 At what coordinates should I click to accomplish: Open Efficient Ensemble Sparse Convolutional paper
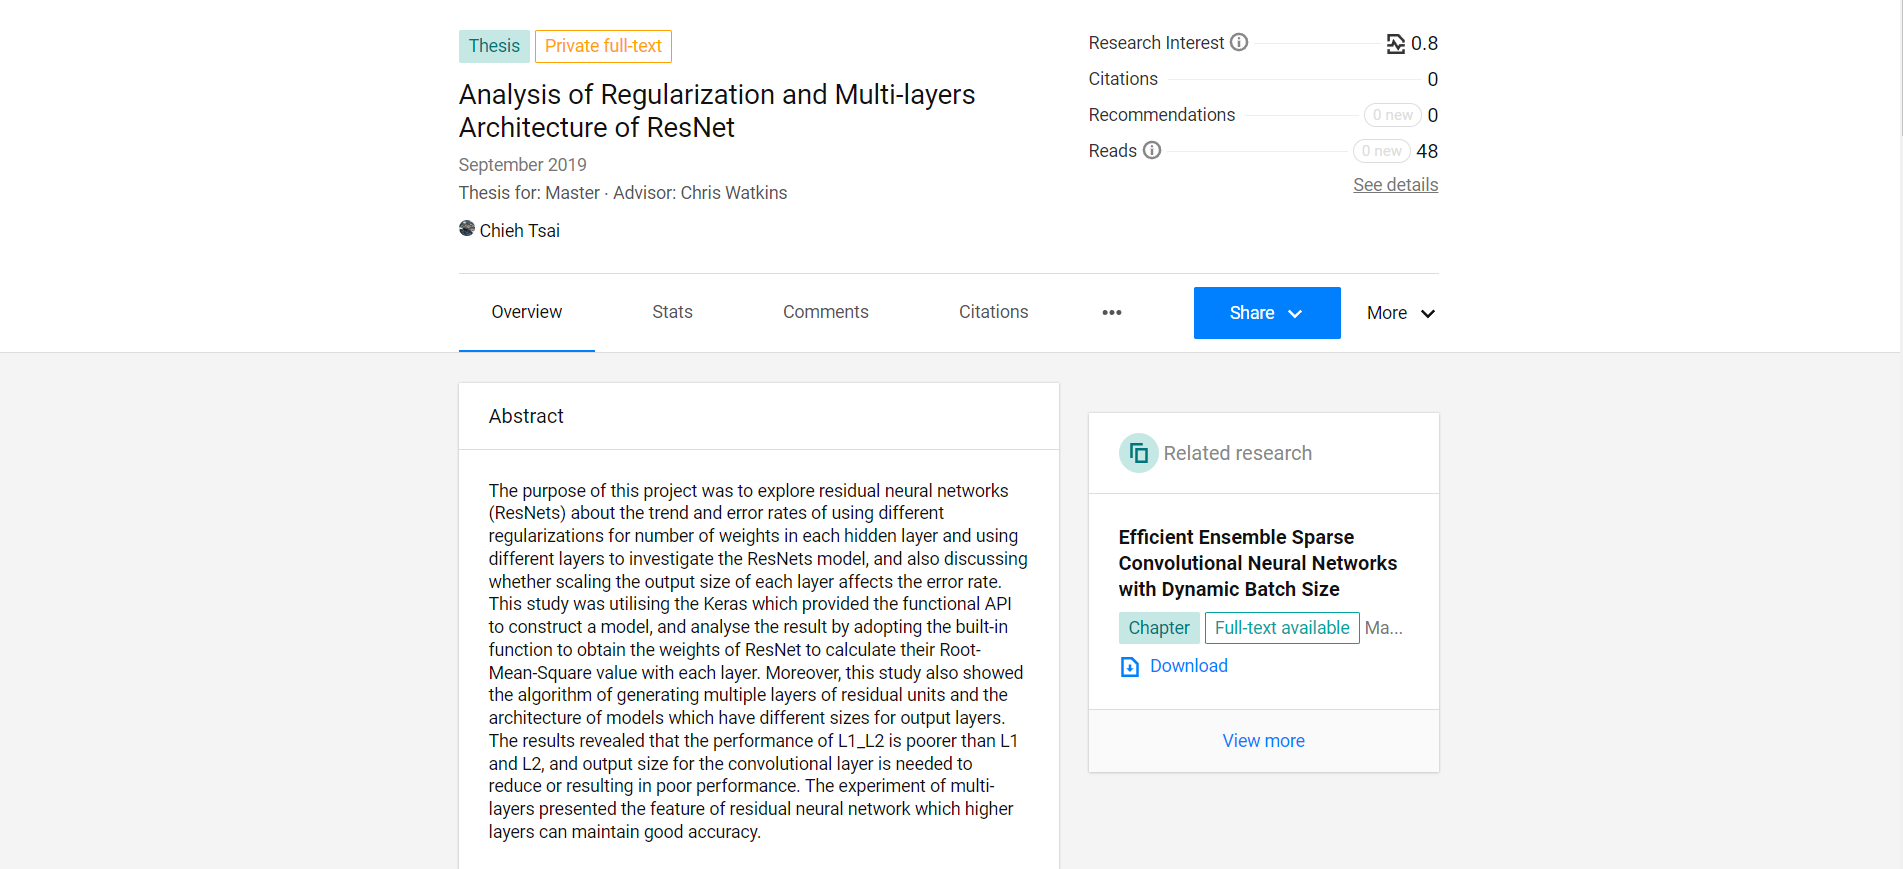coord(1258,563)
